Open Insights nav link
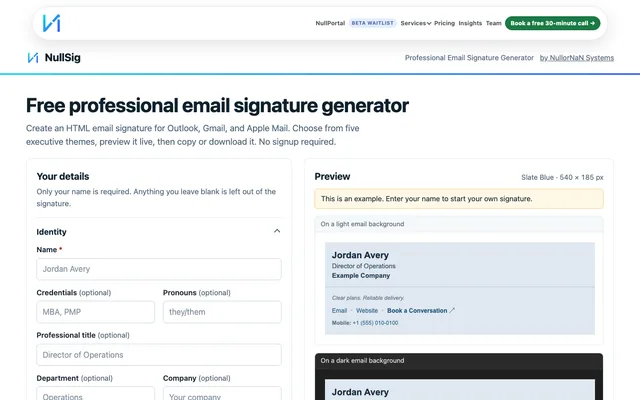This screenshot has width=640, height=400. (470, 23)
